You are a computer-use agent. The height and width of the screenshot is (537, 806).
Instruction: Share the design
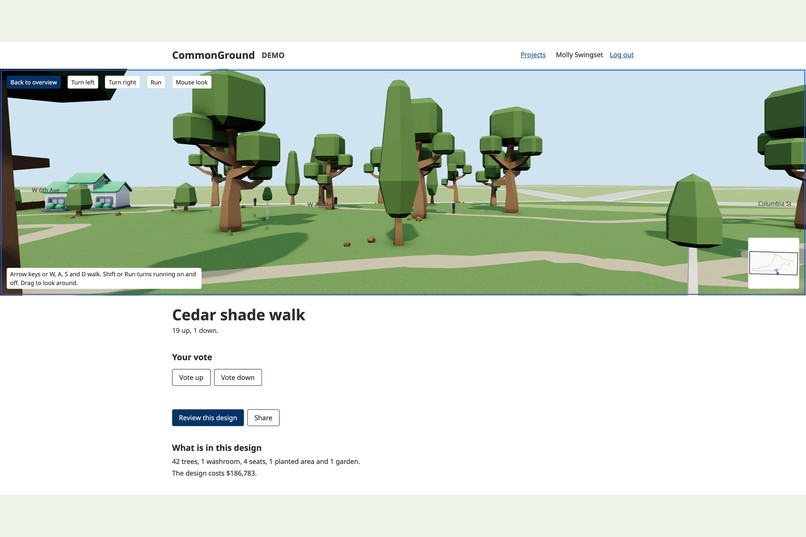pyautogui.click(x=263, y=418)
